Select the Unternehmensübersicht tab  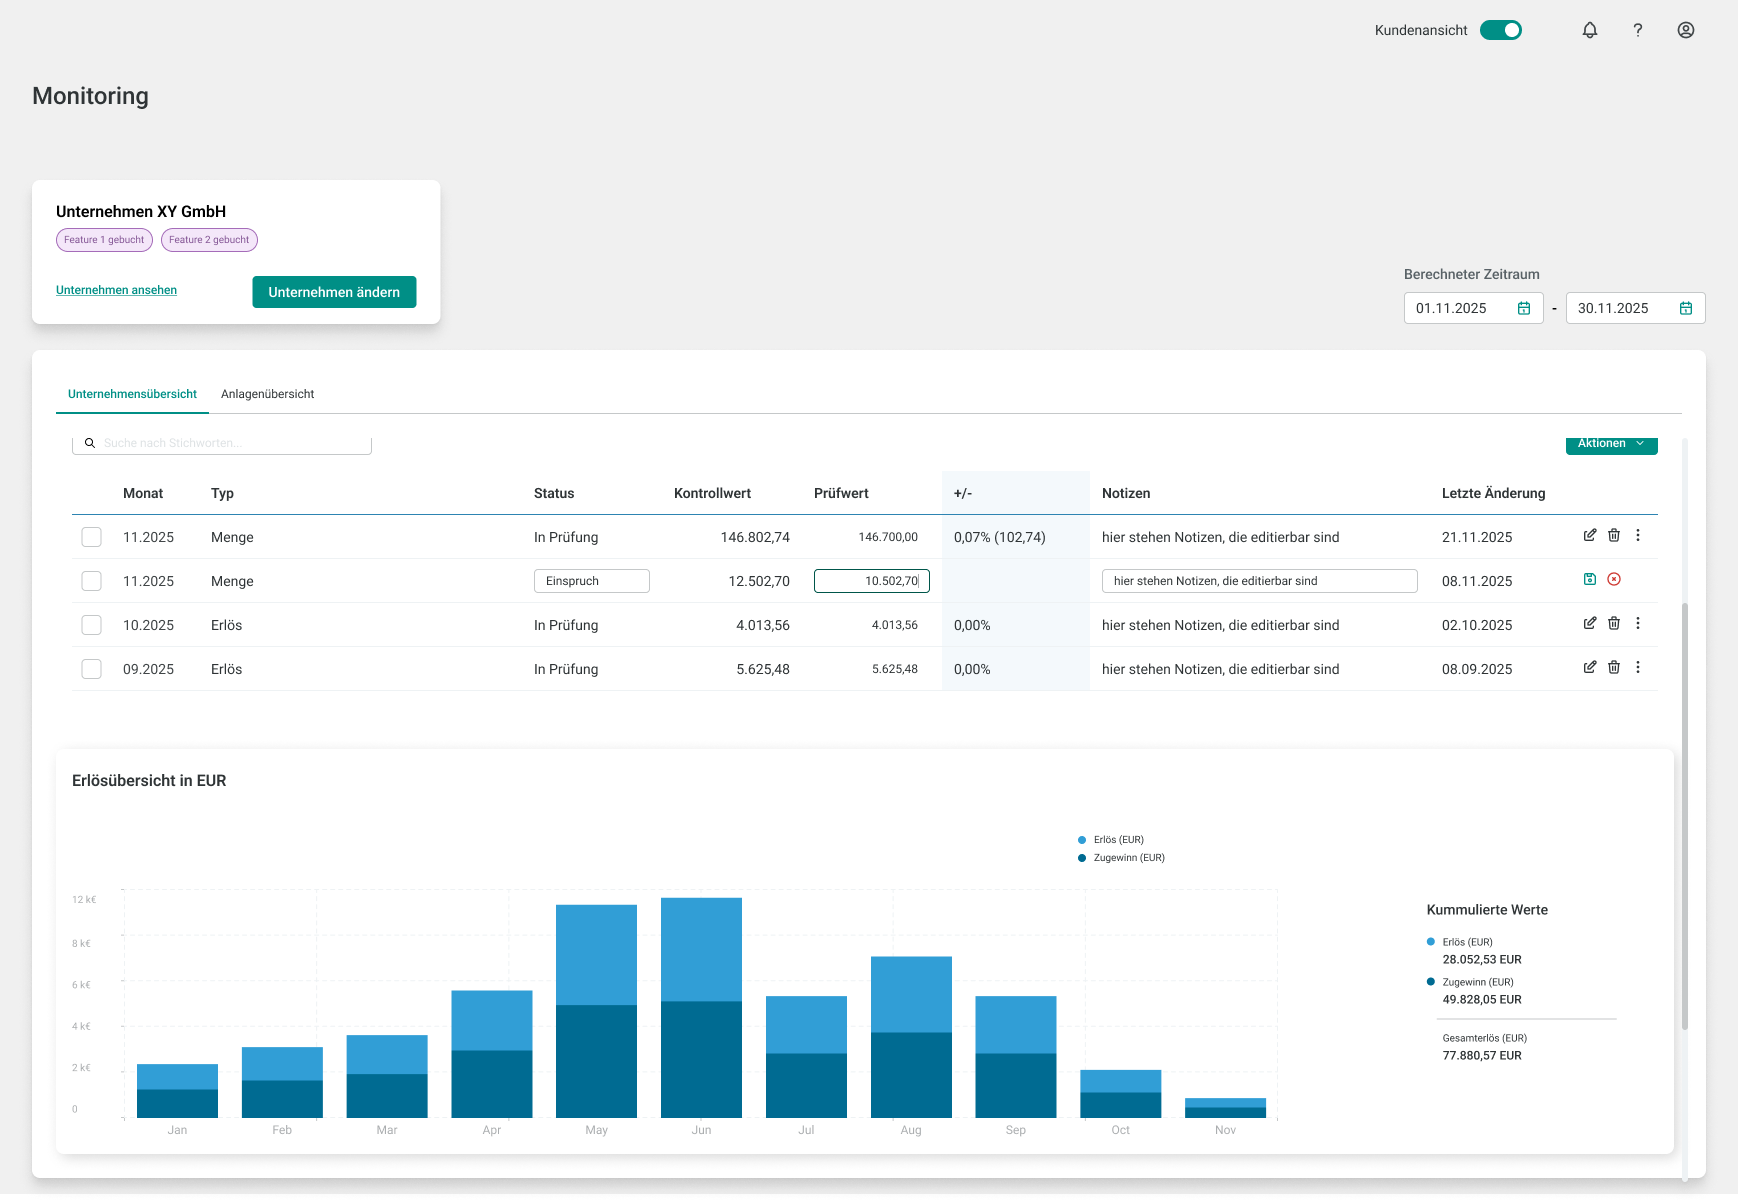tap(131, 394)
